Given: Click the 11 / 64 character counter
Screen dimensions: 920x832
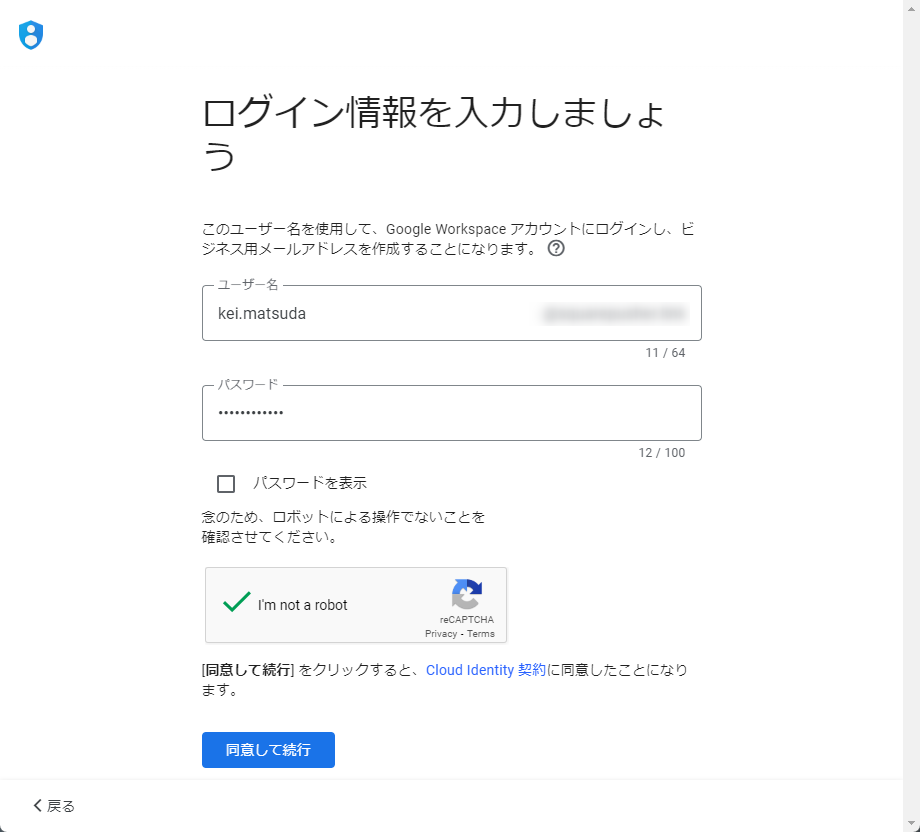Looking at the screenshot, I should click(x=665, y=353).
